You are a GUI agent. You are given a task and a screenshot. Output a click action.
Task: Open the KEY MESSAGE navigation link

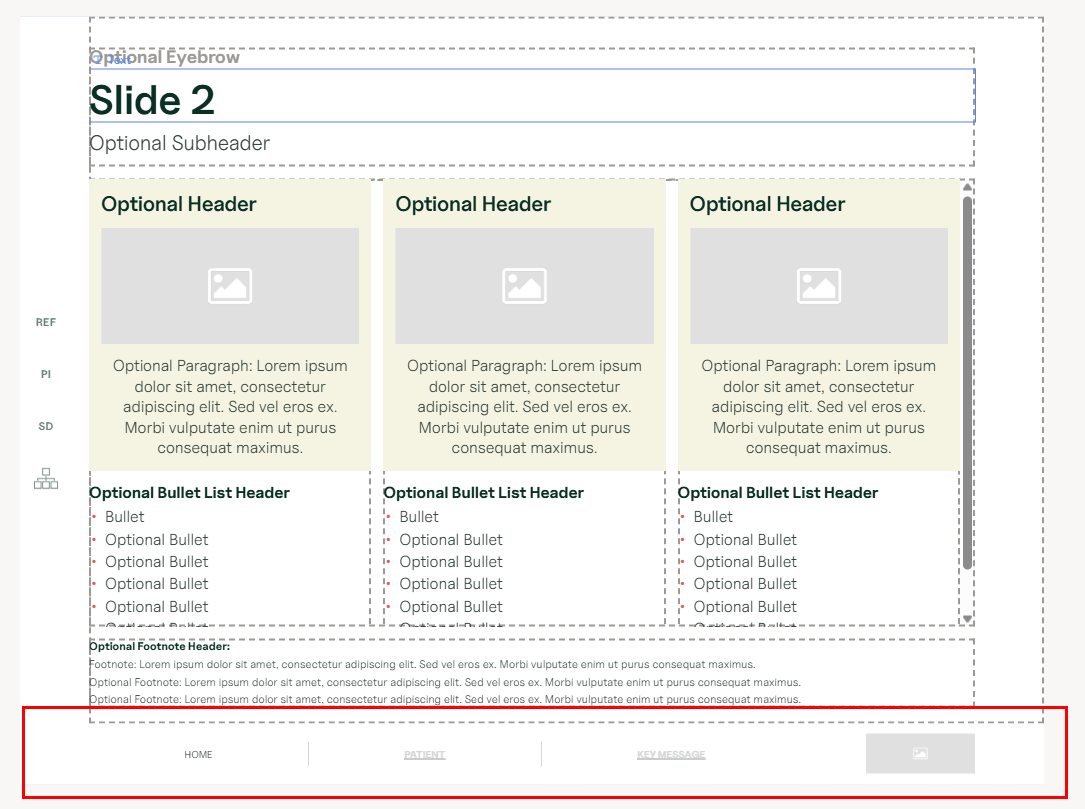[671, 755]
